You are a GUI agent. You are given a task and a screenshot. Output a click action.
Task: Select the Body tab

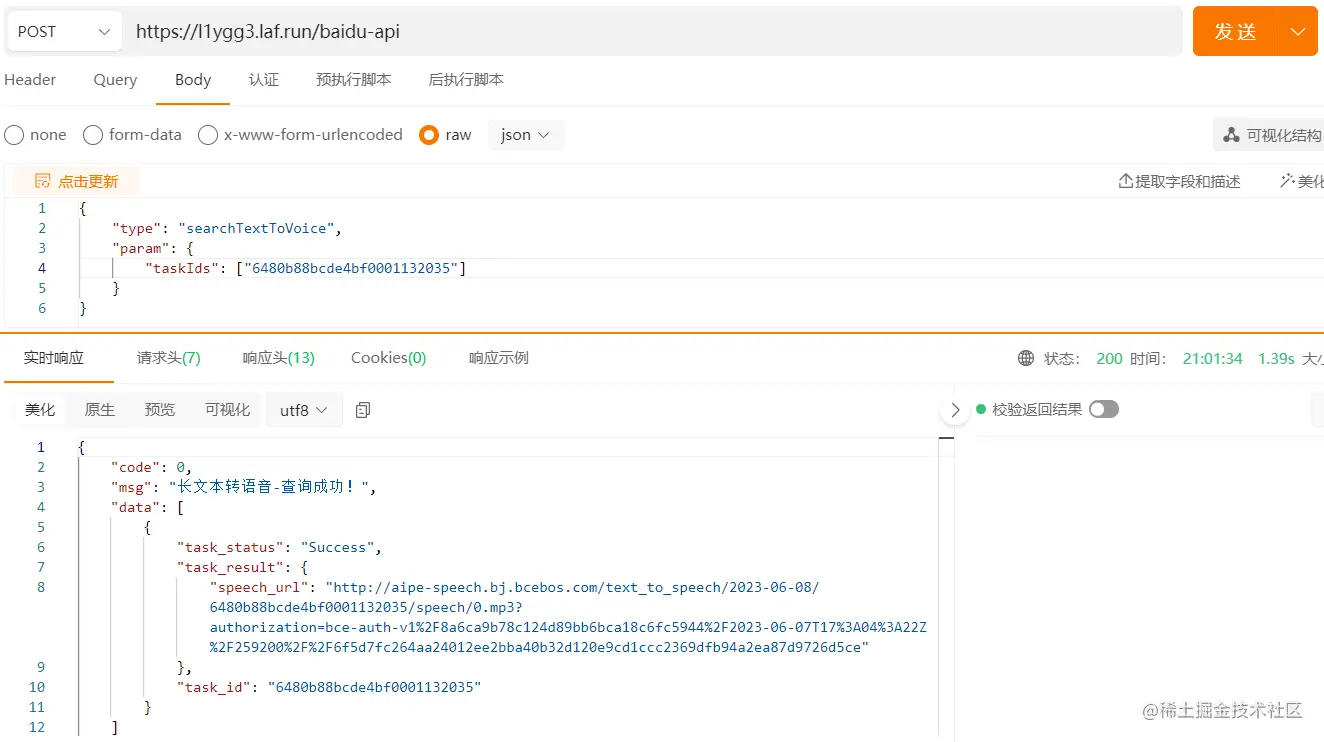(193, 80)
